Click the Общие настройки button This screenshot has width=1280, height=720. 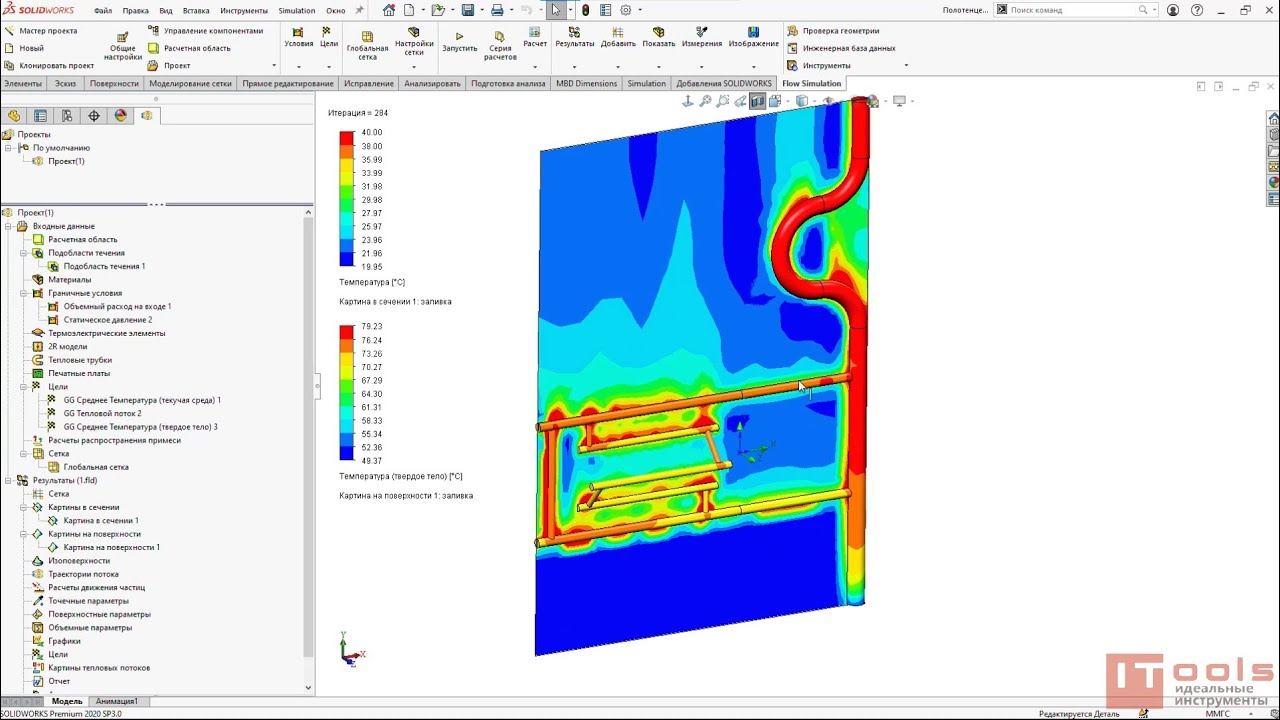coord(123,45)
